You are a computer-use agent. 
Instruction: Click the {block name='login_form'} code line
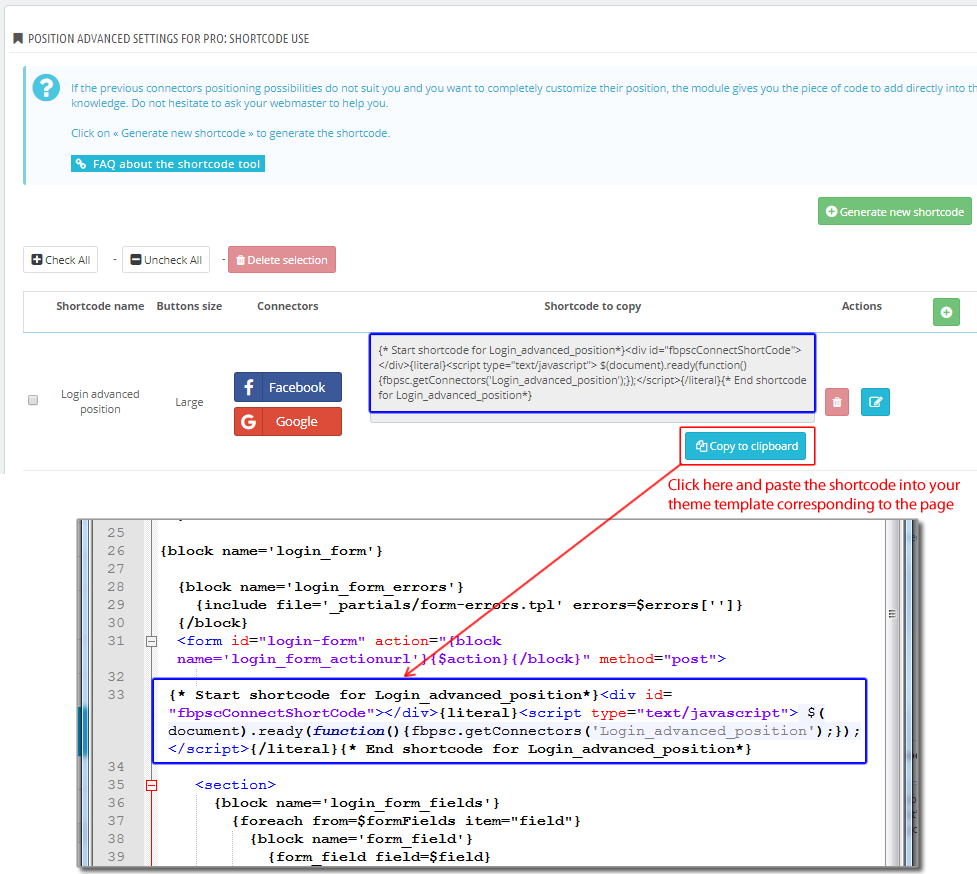click(272, 551)
